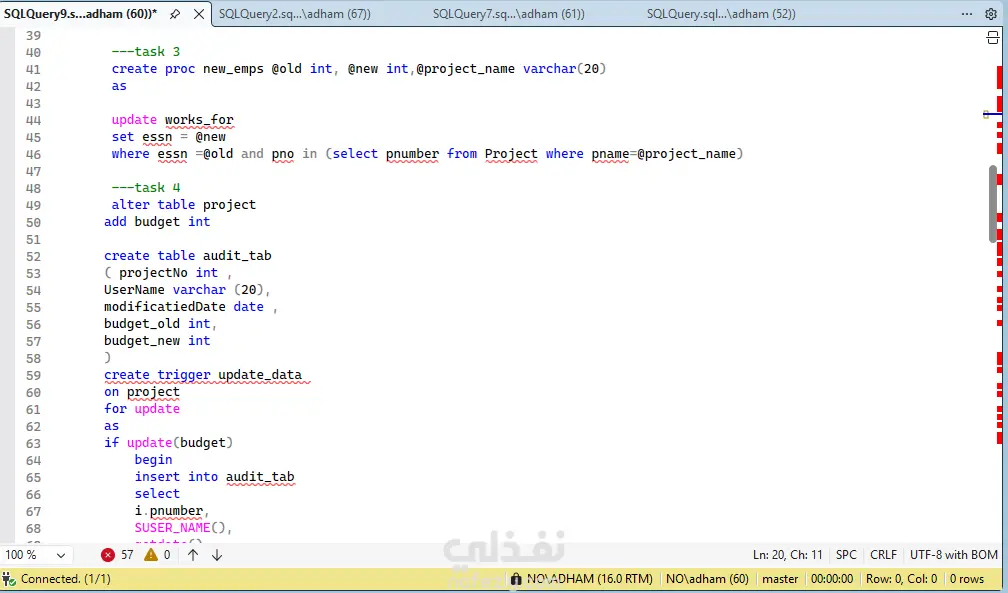Click the ---task 4 comment line
1008x593 pixels.
pos(146,188)
